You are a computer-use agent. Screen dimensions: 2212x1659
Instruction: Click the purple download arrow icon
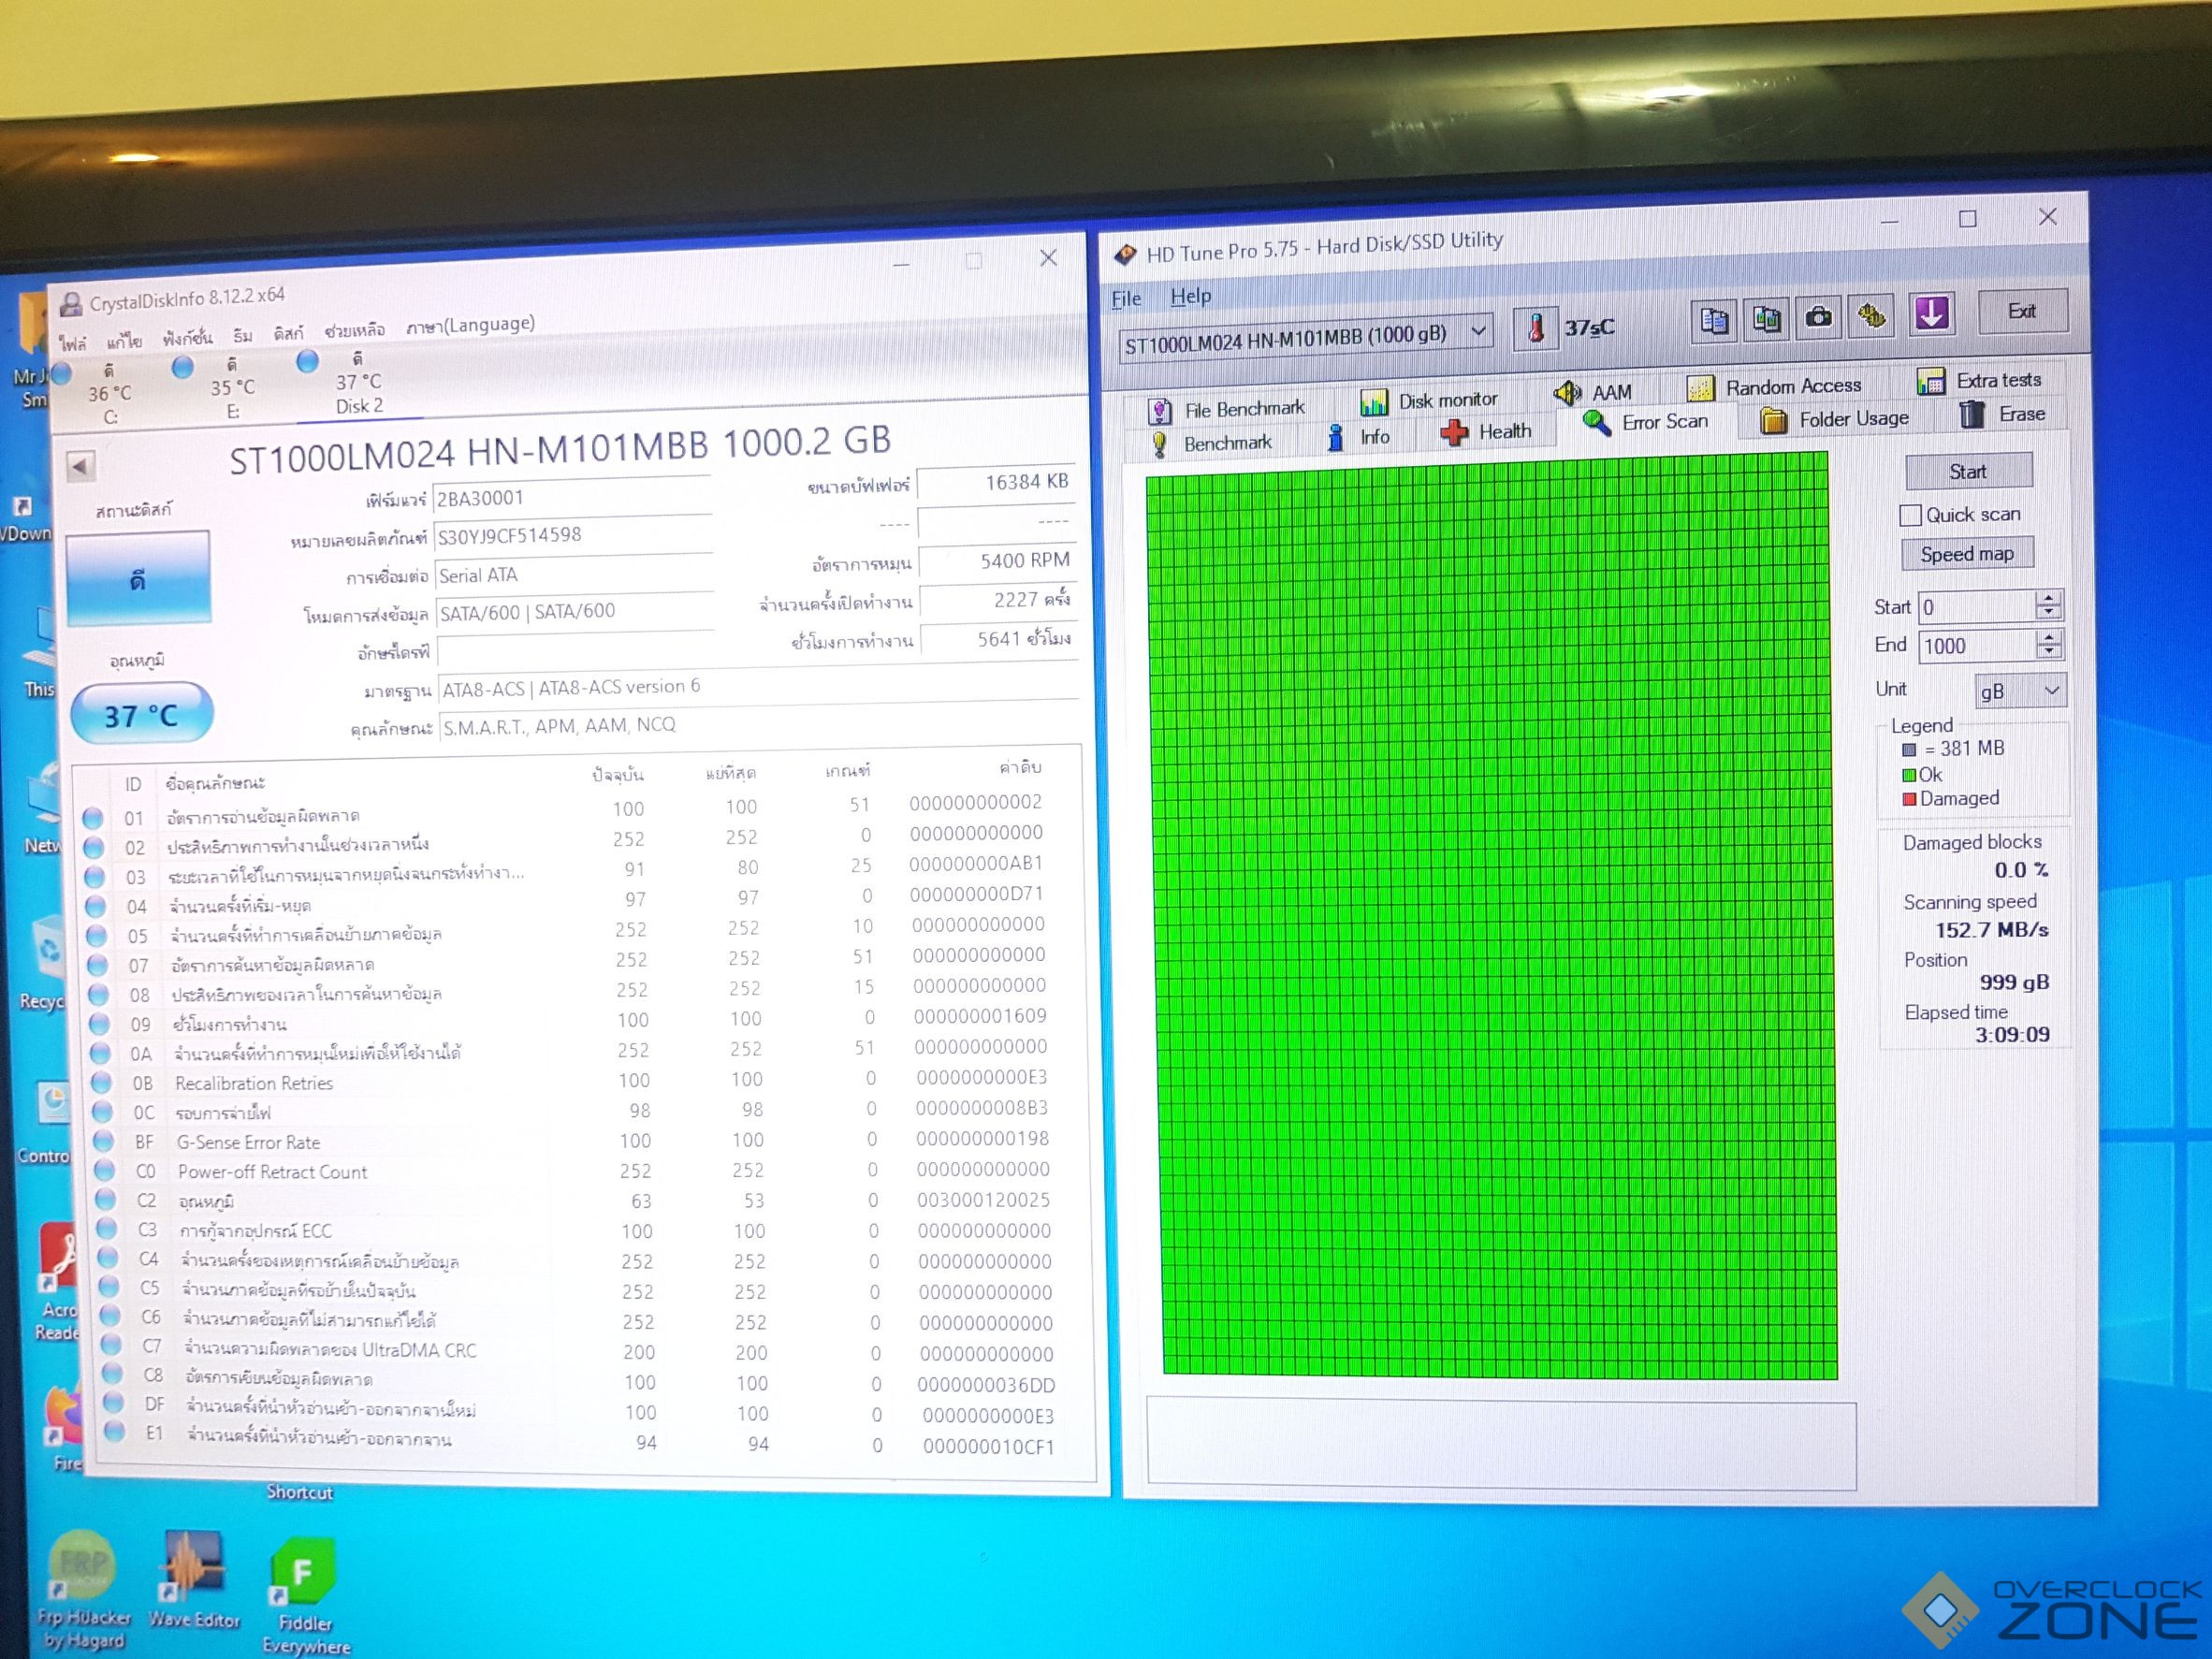(1931, 314)
